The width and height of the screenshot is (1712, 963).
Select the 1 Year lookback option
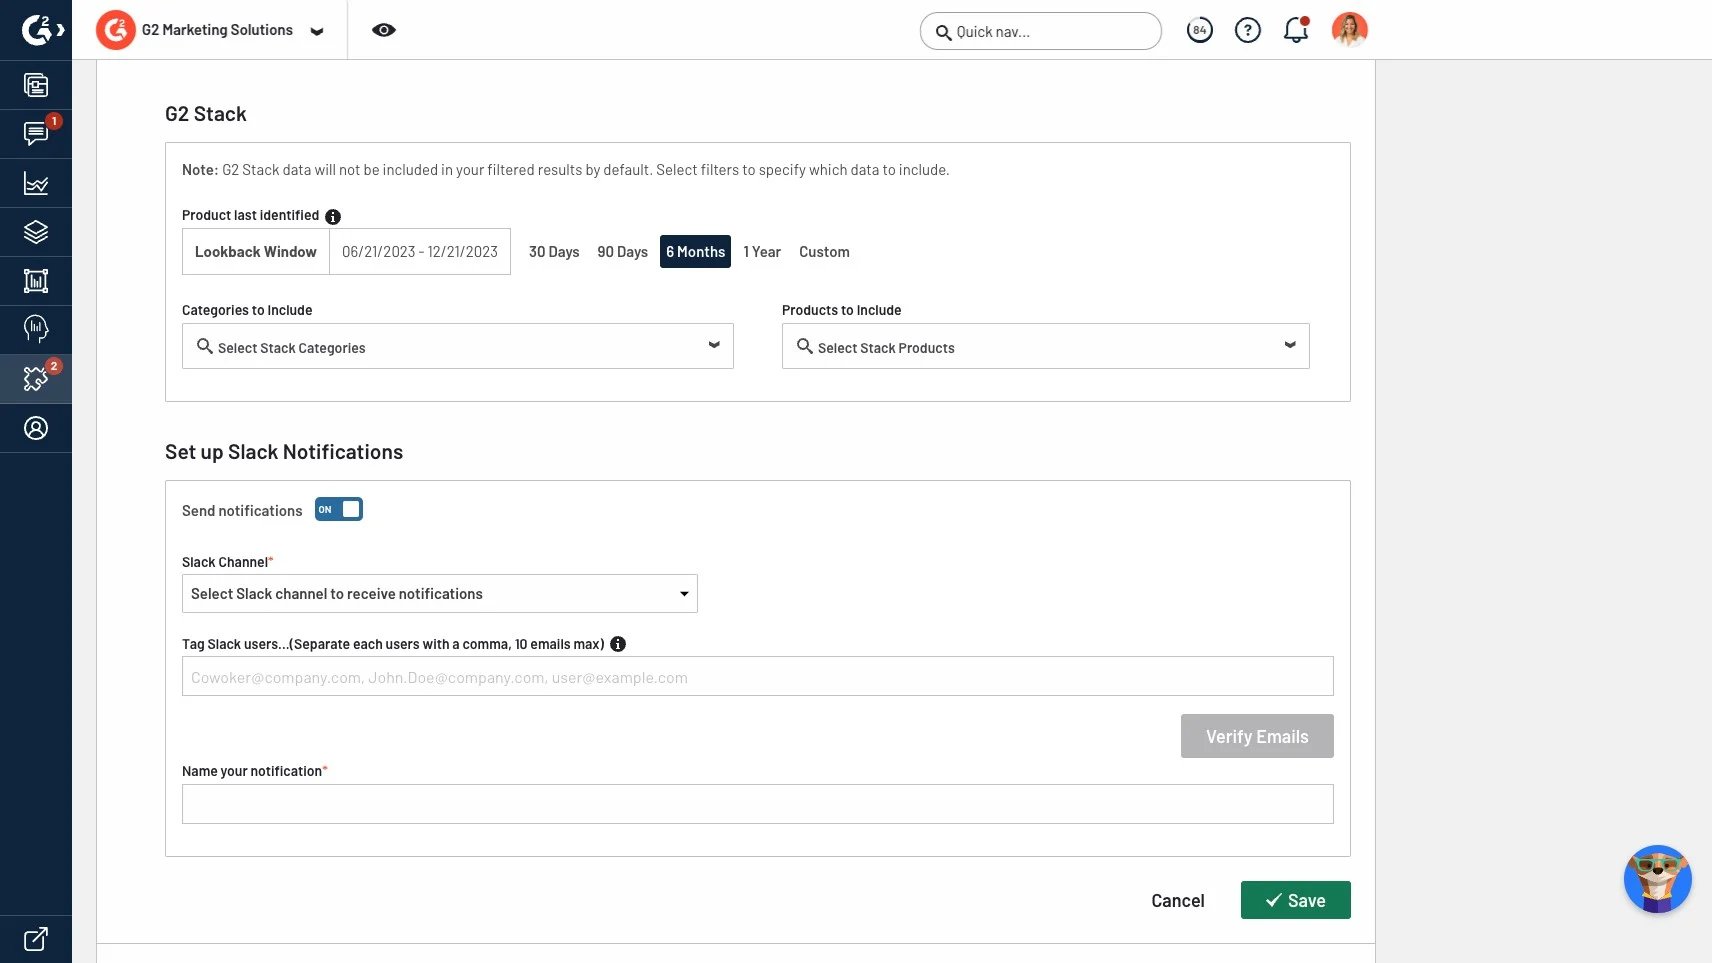coord(762,252)
